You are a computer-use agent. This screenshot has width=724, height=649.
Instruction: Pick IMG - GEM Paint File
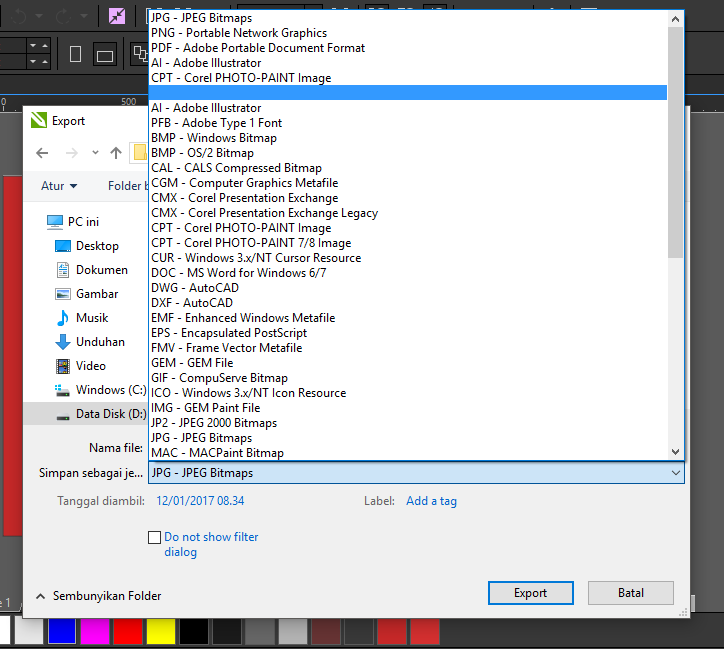point(408,408)
